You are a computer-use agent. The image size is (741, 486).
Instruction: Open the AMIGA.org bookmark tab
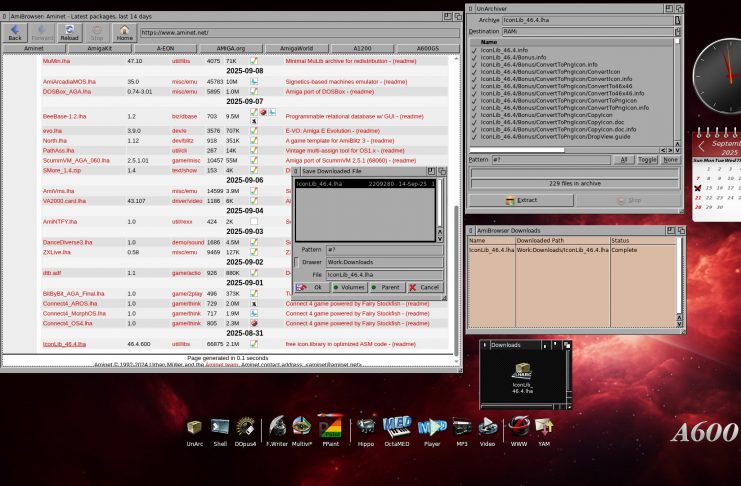(x=231, y=48)
